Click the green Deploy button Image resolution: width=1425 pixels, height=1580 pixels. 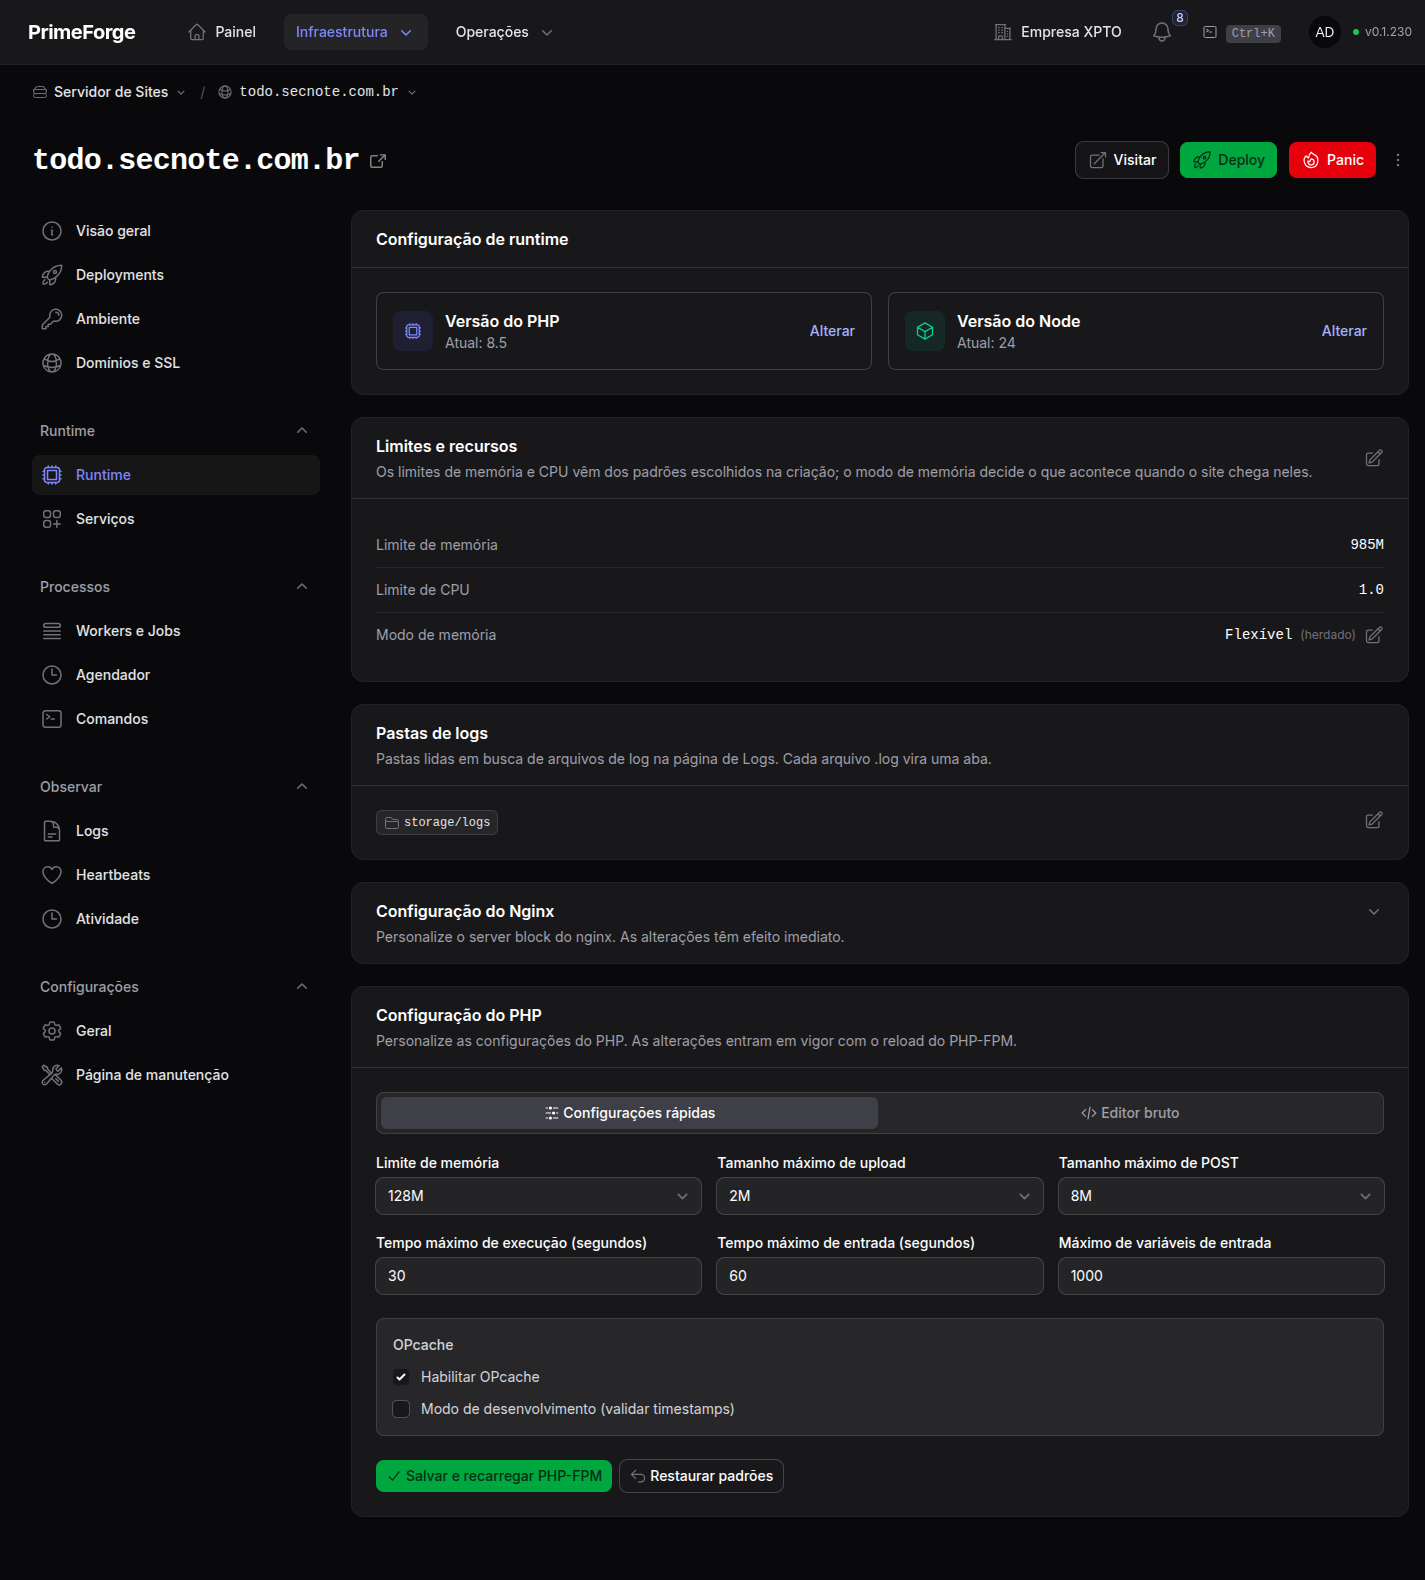[1228, 160]
